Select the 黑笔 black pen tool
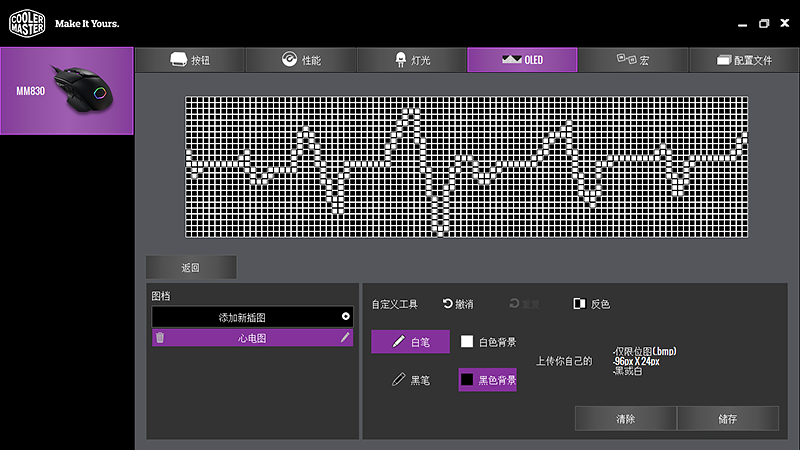 coord(410,380)
